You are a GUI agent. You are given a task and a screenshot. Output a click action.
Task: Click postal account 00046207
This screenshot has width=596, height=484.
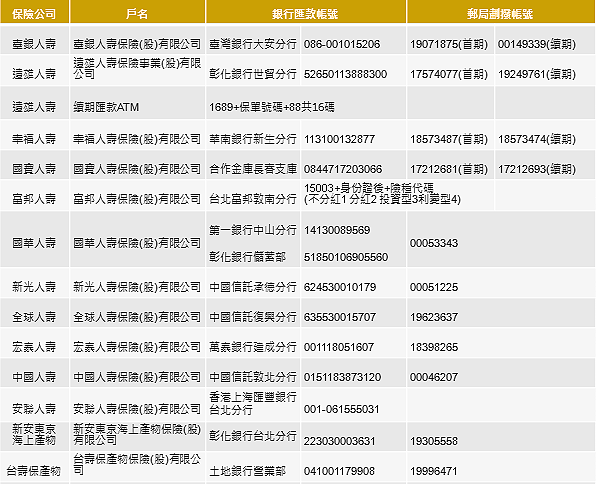pos(434,377)
